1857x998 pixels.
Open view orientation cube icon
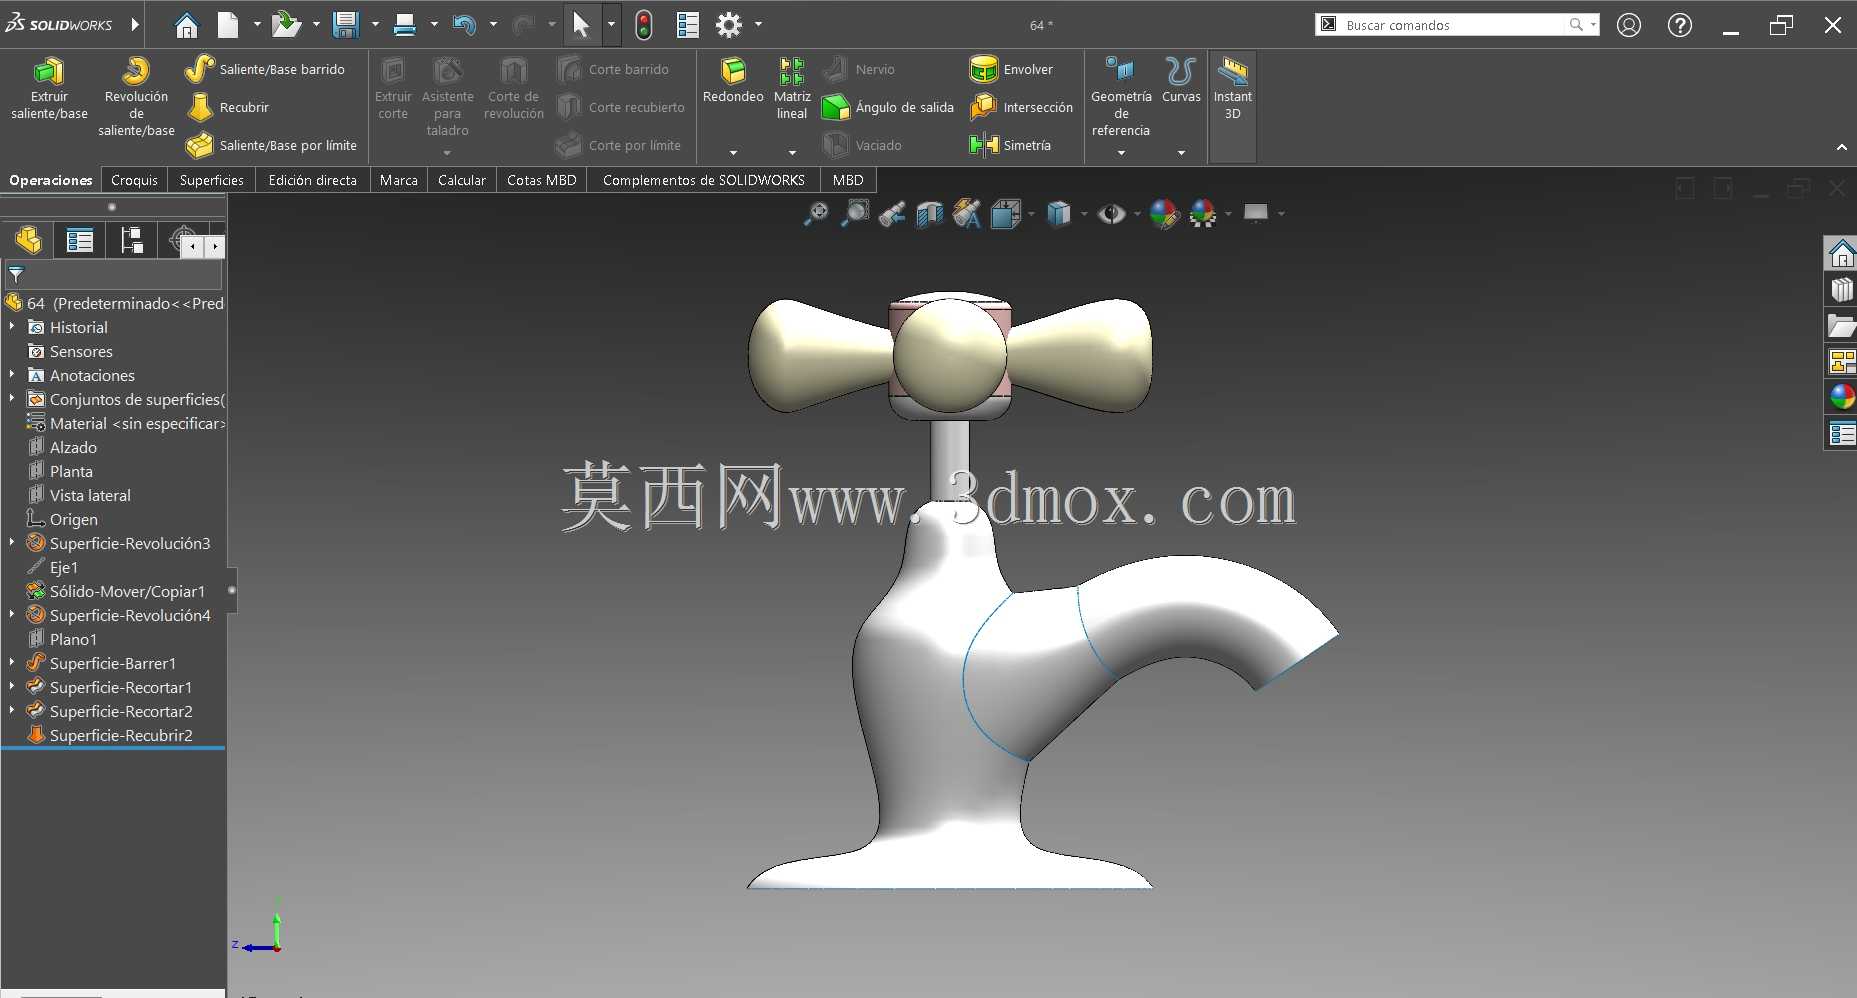pos(1006,214)
